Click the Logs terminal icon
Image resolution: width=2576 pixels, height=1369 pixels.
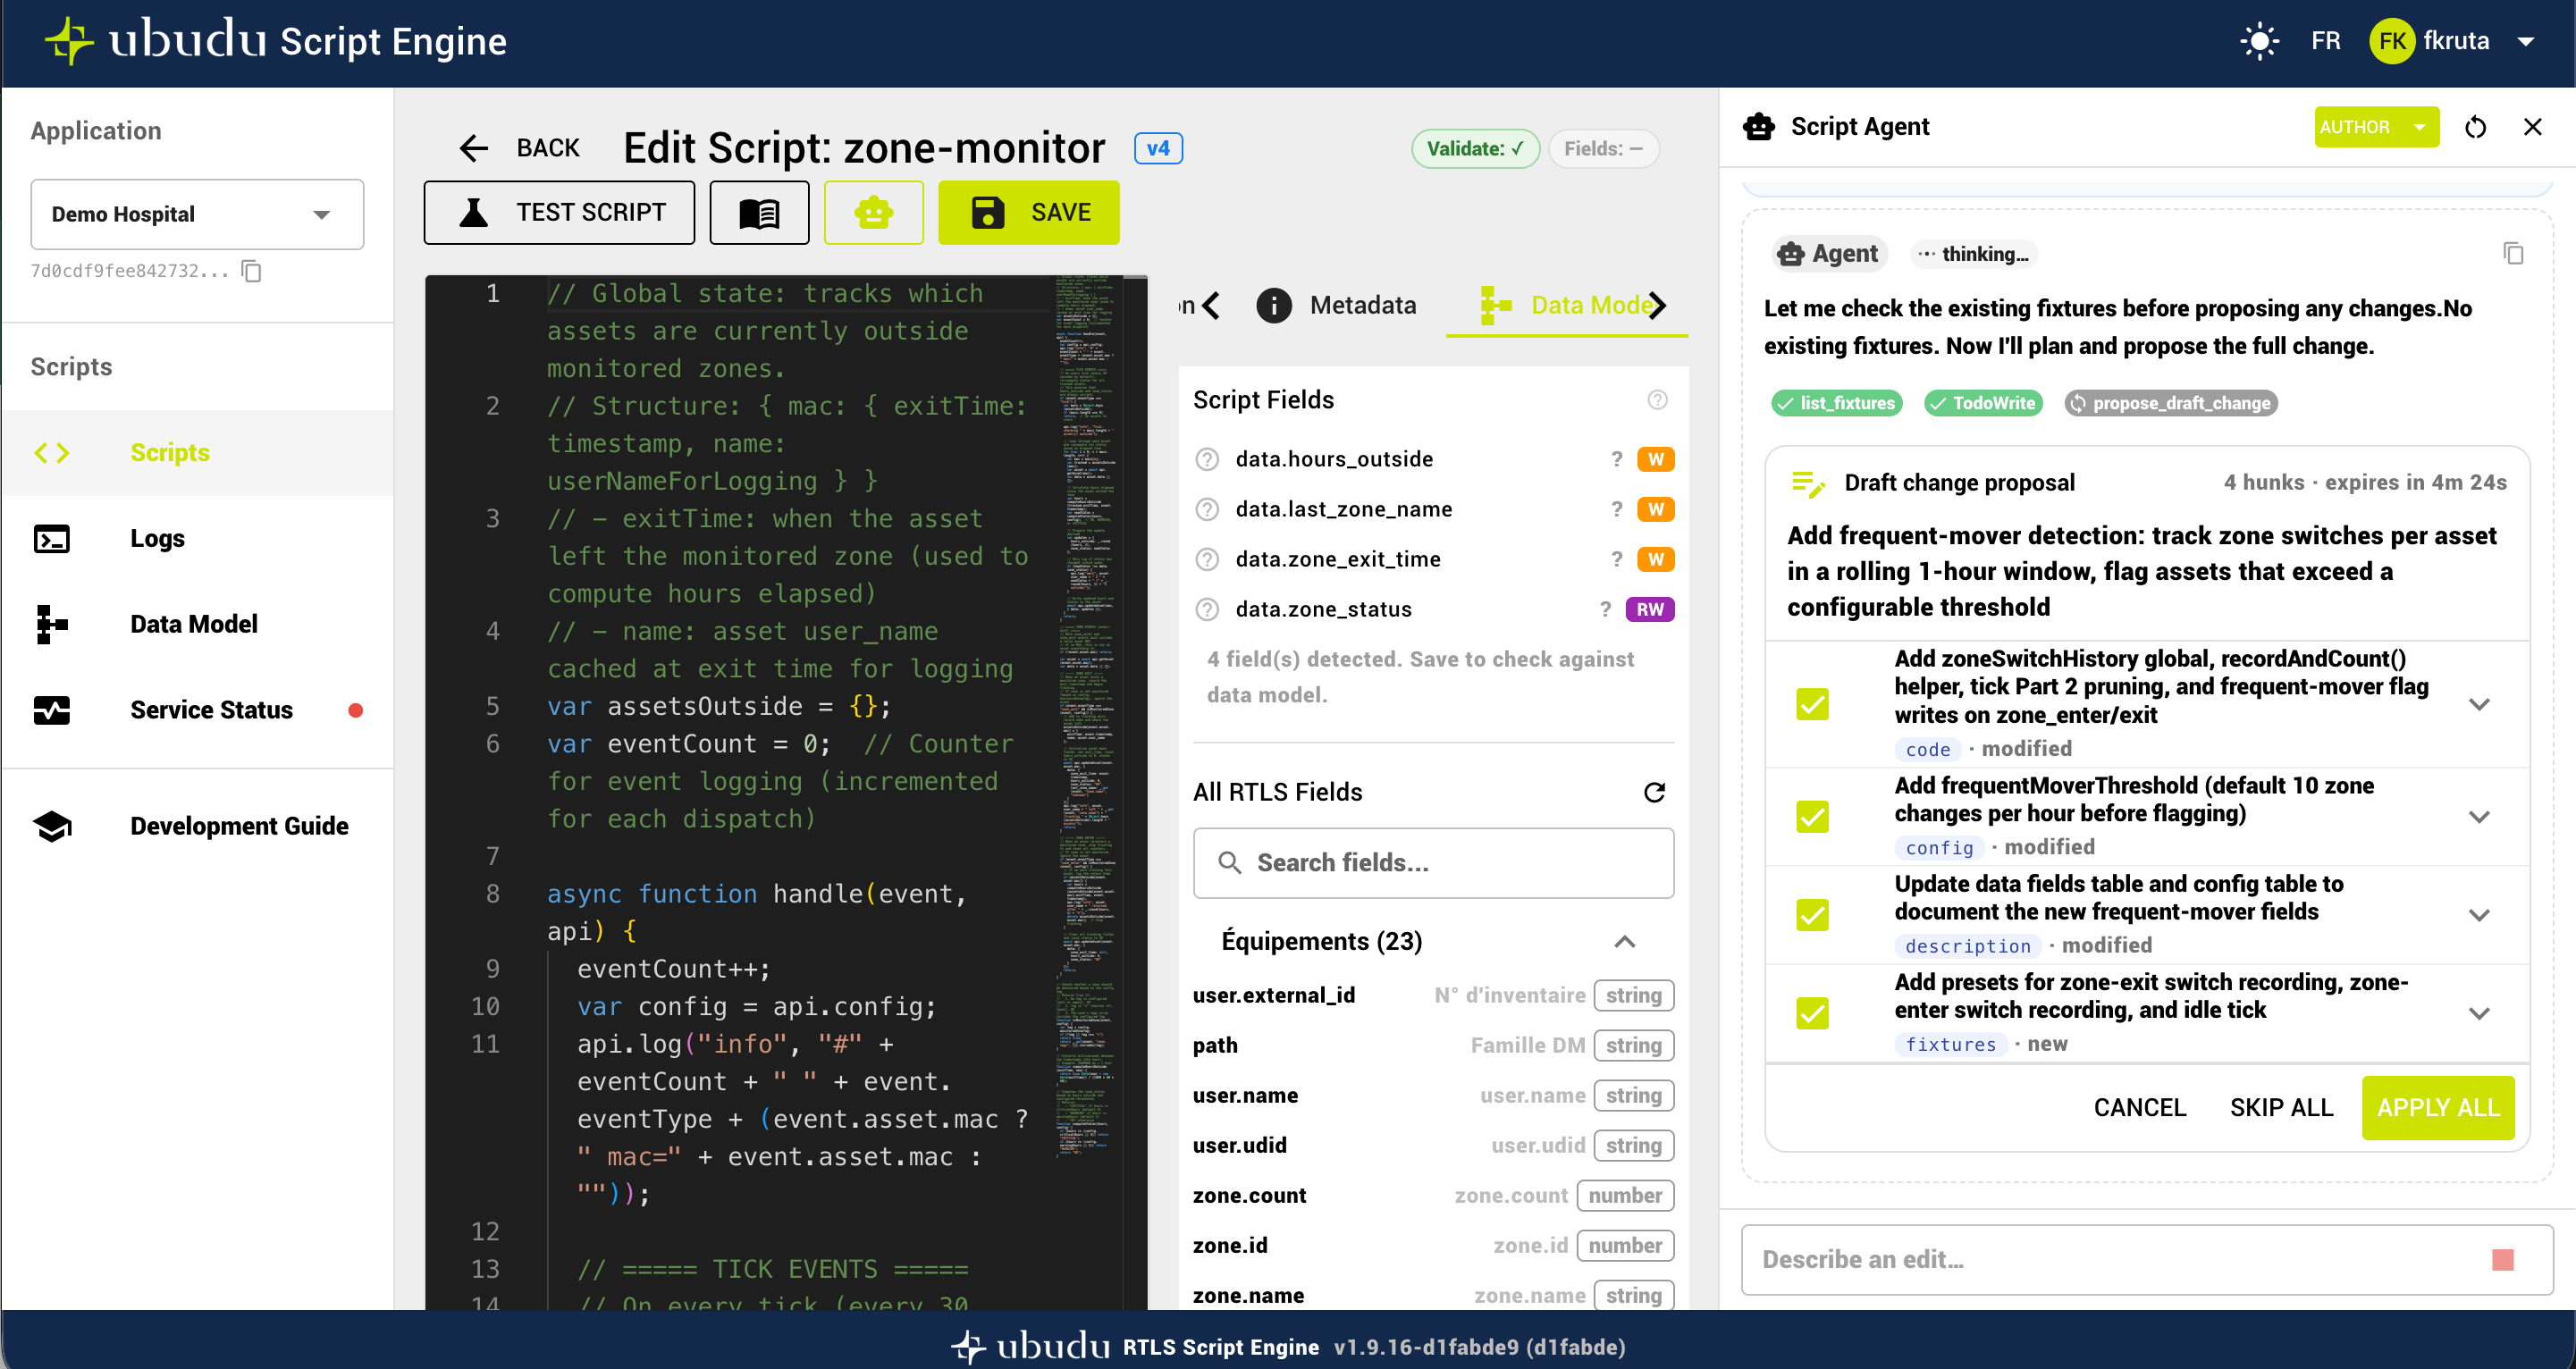tap(52, 539)
